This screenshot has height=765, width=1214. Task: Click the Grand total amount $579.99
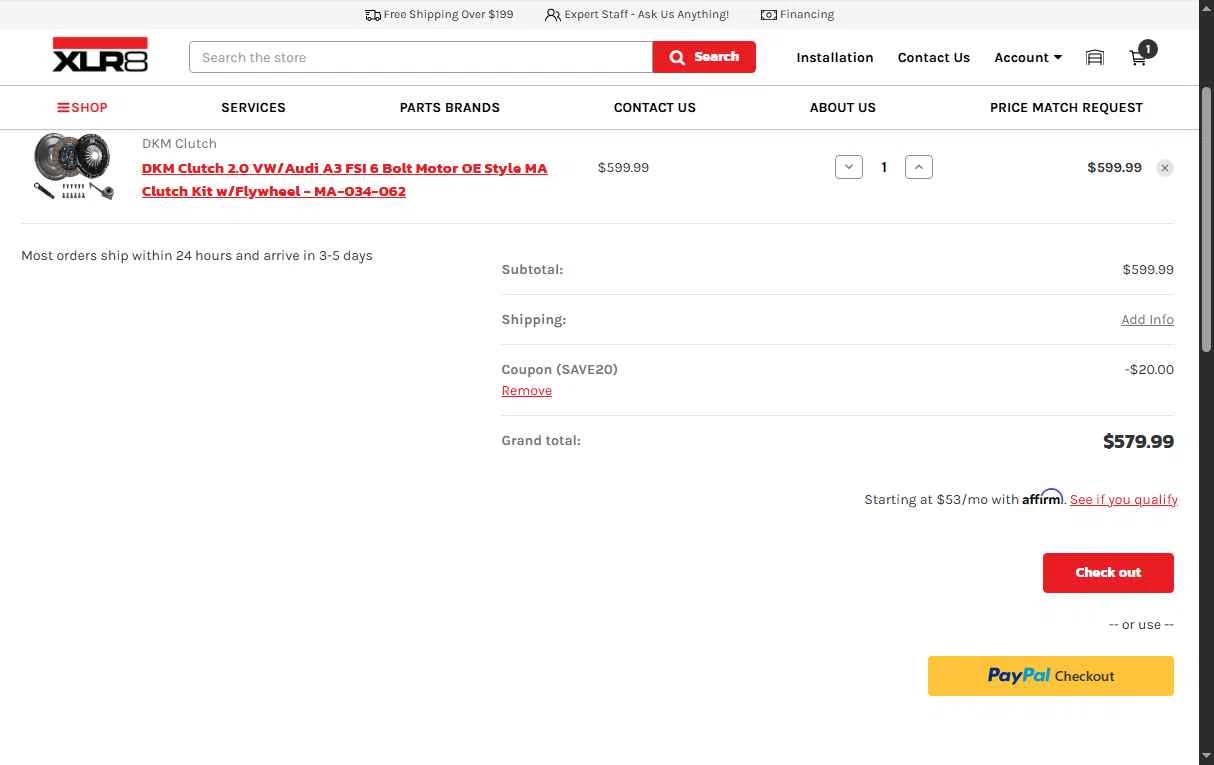1138,441
